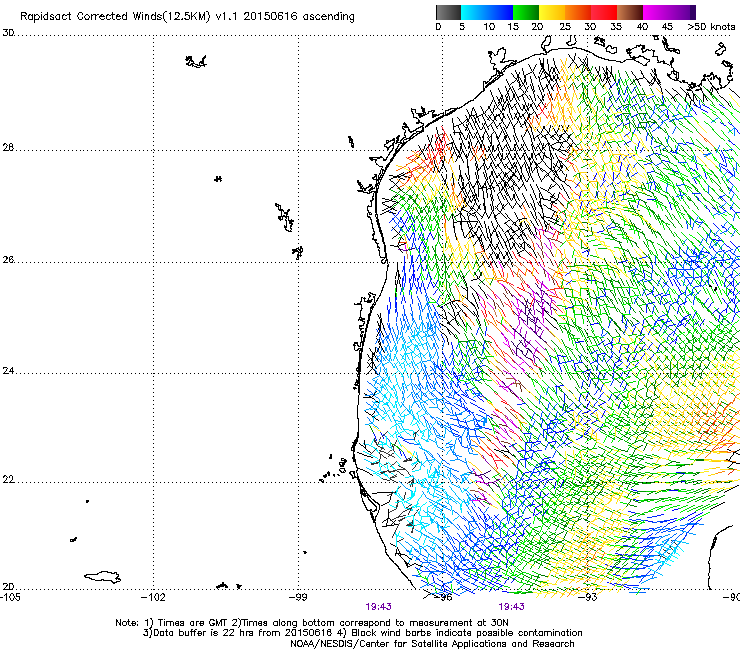
Task: Click the 'NOAA/NESDIS/Center for Satellite Applications and Research' credit
Action: tap(432, 644)
